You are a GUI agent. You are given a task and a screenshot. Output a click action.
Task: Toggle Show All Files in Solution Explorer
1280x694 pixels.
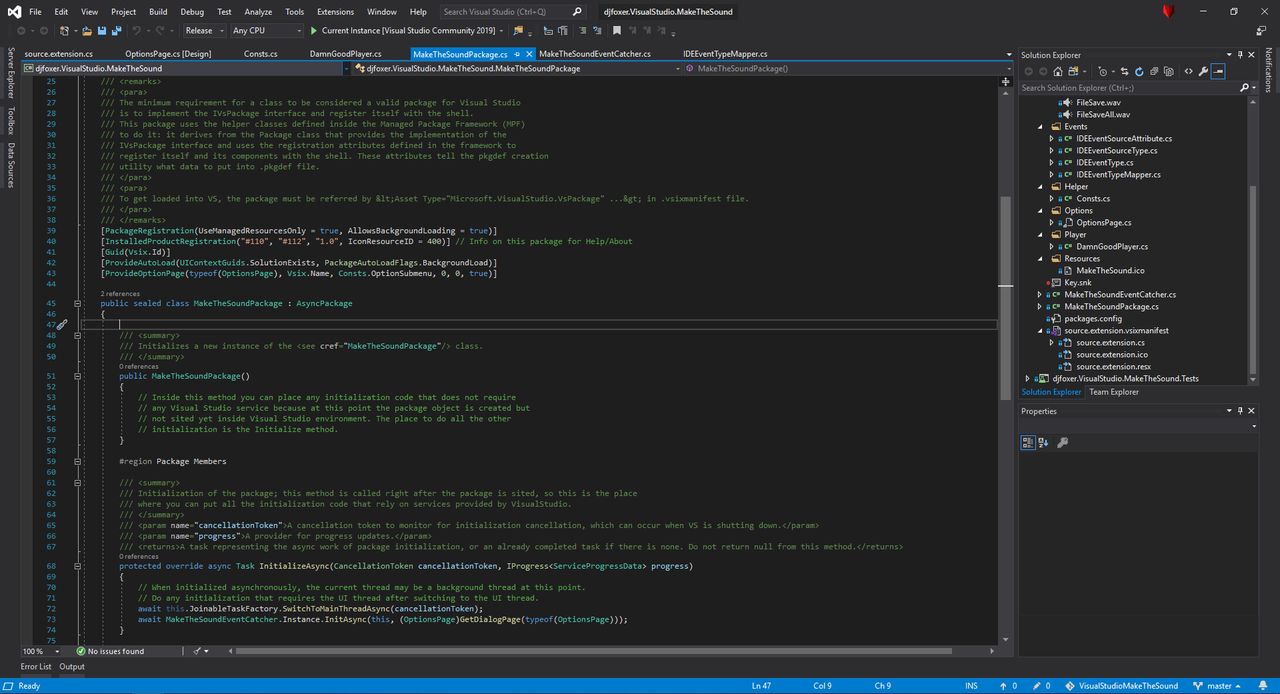point(1168,71)
